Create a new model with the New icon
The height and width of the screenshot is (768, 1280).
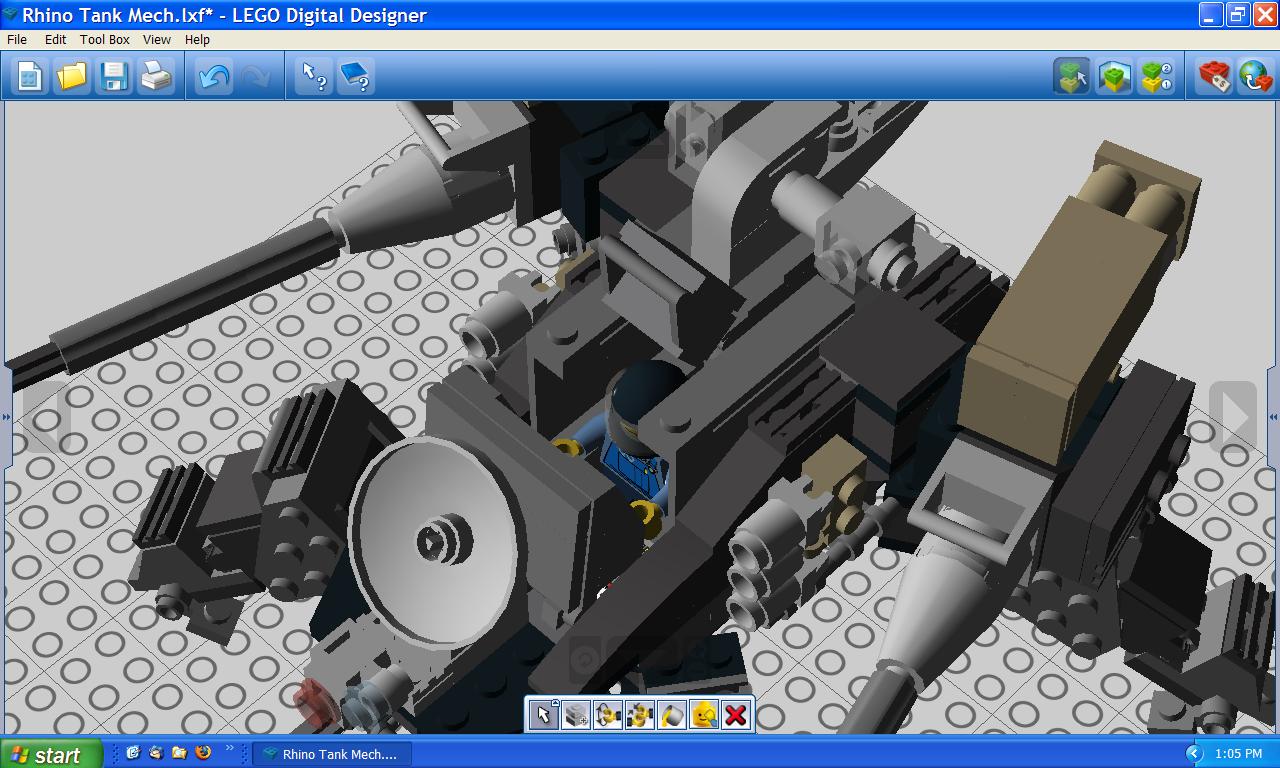pos(30,76)
